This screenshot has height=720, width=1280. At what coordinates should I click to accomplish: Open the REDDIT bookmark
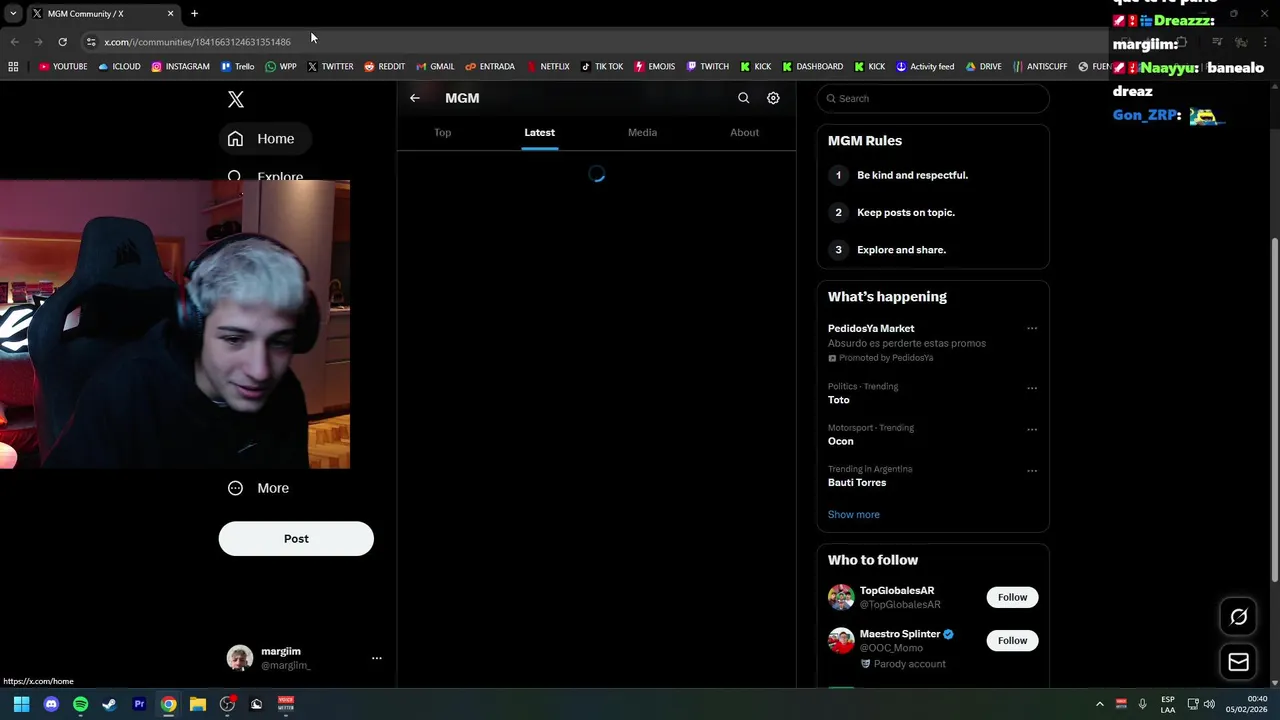click(384, 66)
